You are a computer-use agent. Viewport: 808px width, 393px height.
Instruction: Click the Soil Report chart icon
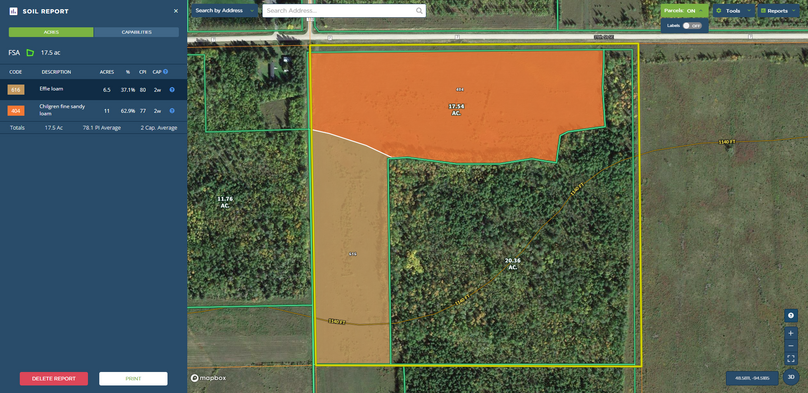[13, 11]
